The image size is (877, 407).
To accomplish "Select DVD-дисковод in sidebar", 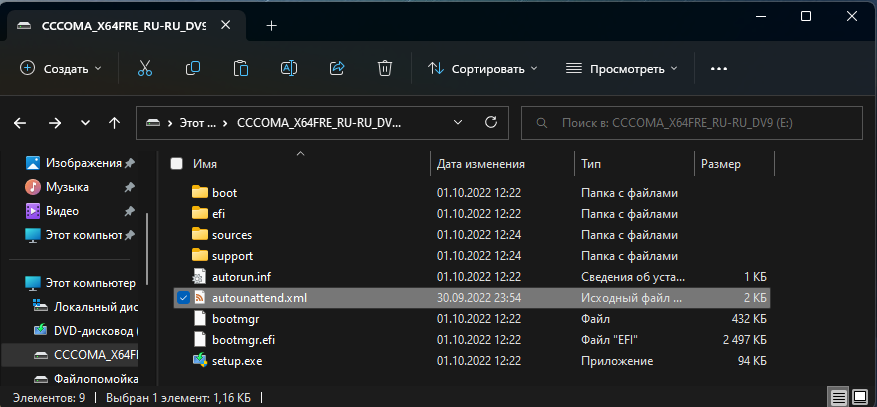I will (x=96, y=331).
